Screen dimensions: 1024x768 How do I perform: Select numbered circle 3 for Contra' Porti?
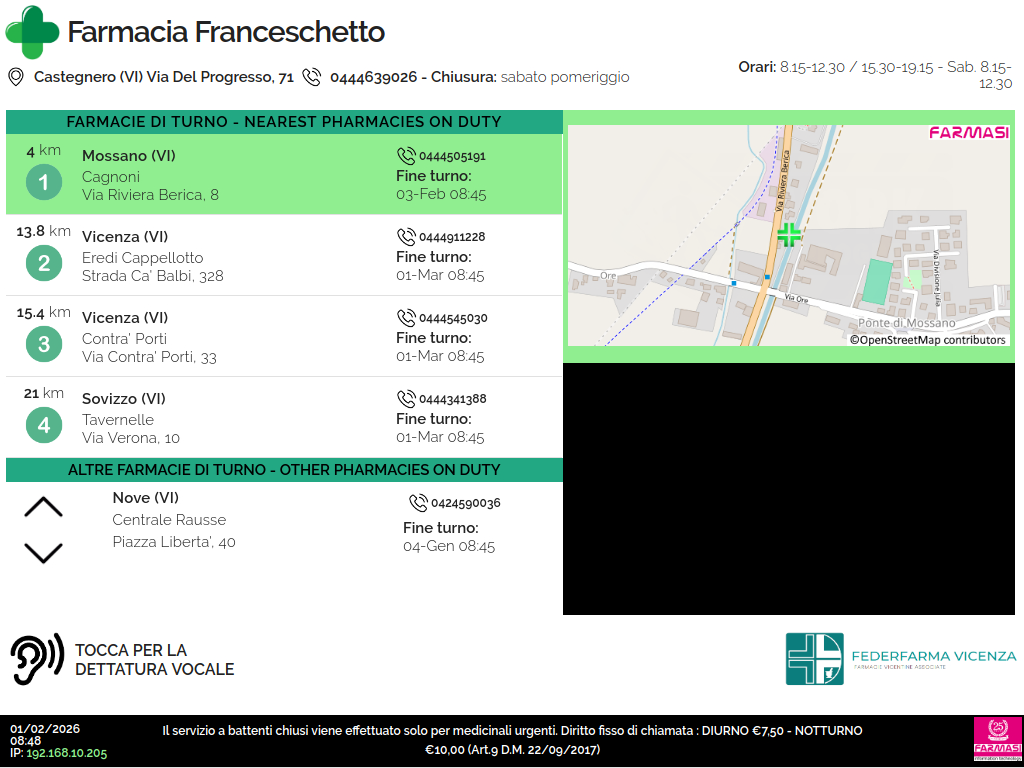[x=43, y=345]
